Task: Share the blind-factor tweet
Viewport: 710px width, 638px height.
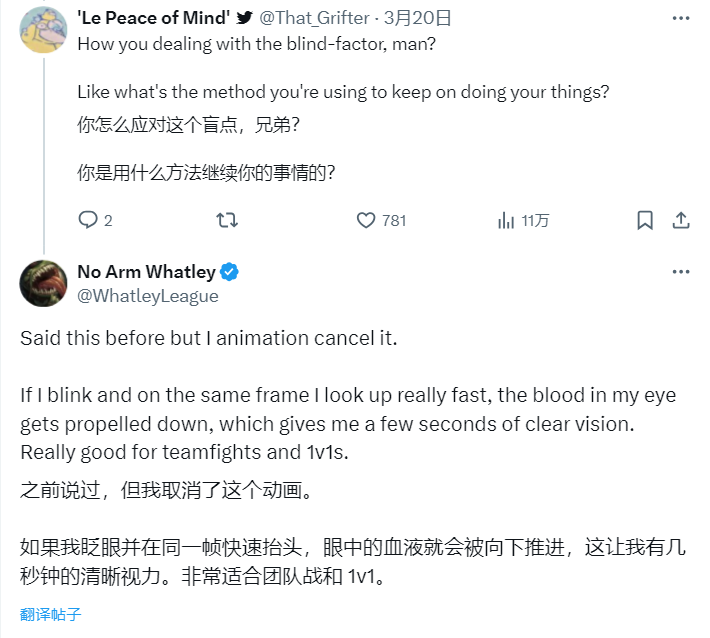Action: tap(681, 220)
